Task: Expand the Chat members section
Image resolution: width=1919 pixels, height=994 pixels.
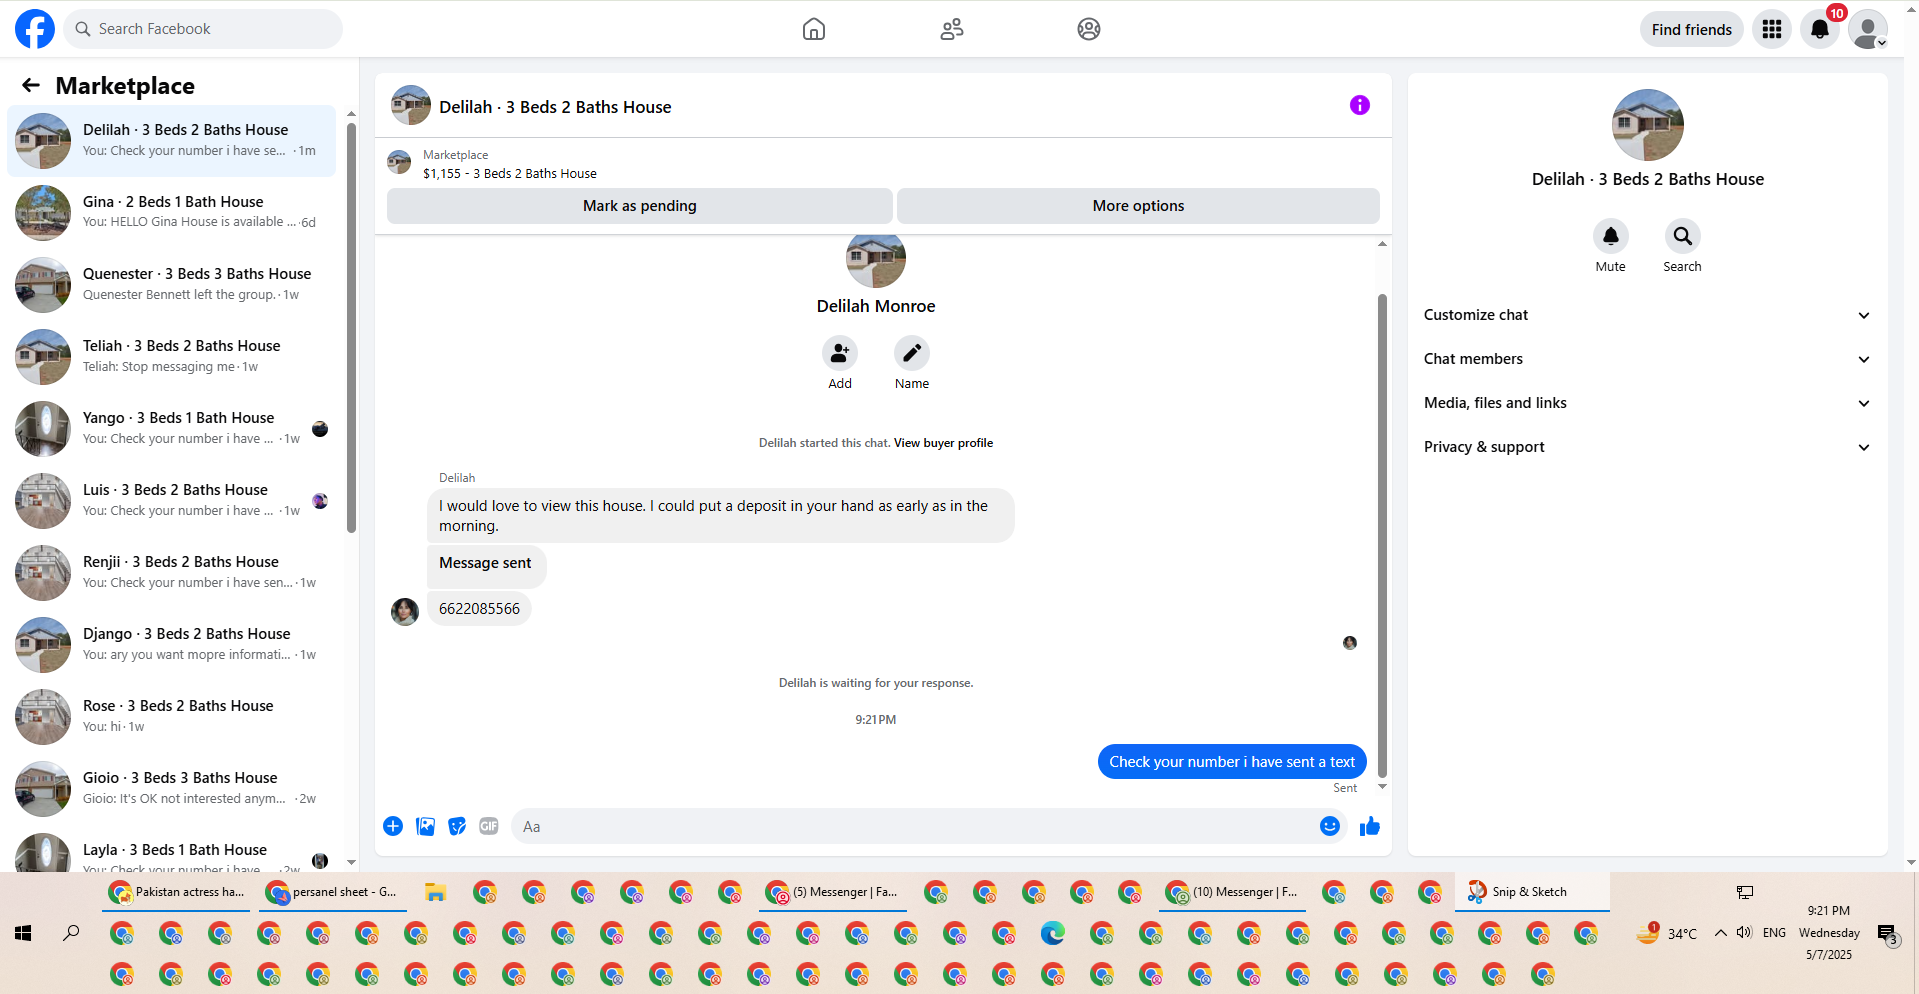Action: click(x=1647, y=359)
